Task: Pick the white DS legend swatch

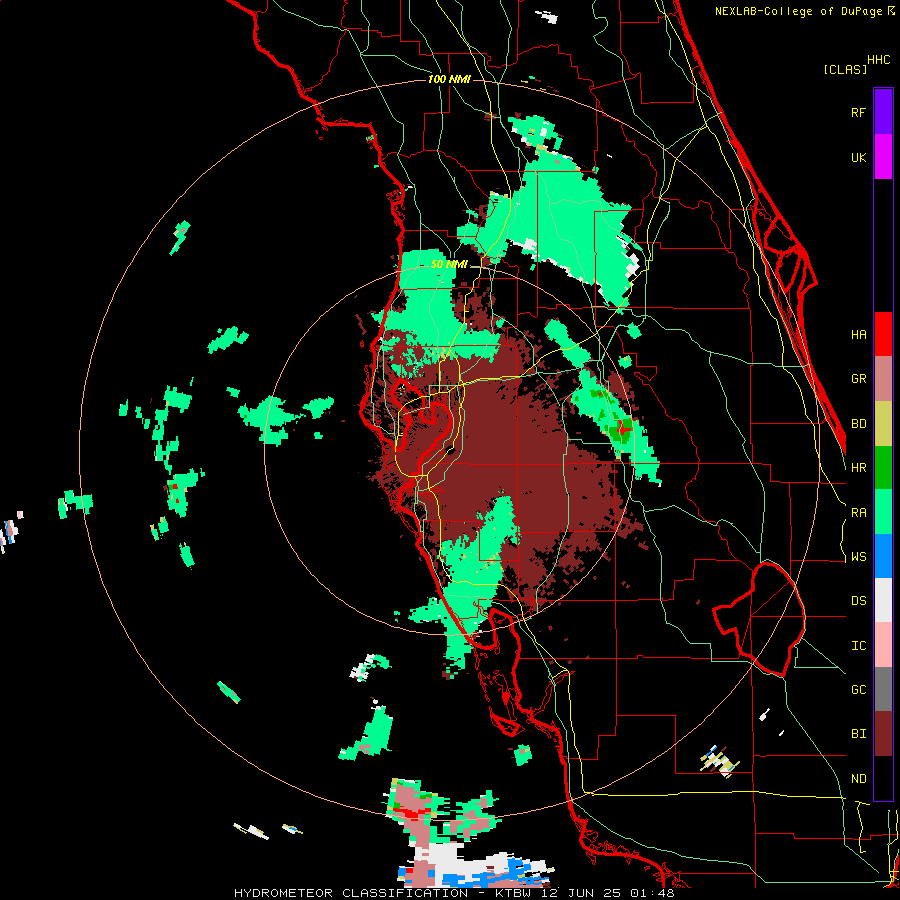Action: 883,600
